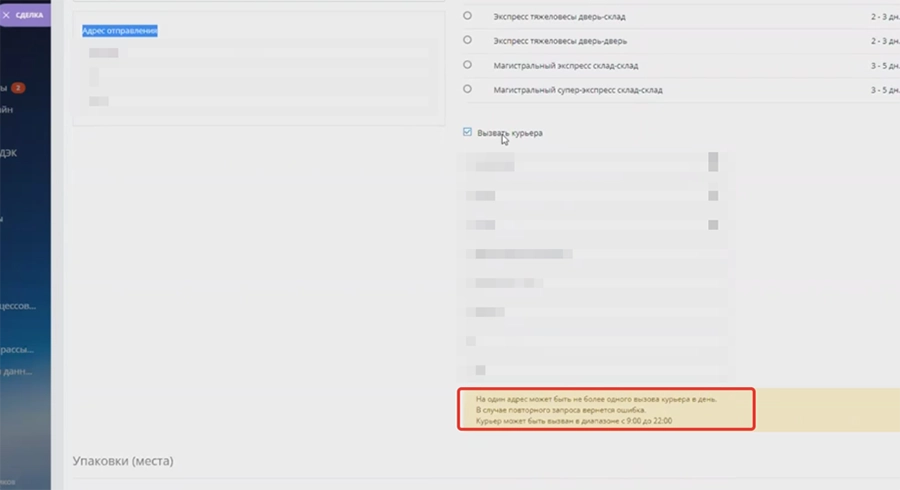The width and height of the screenshot is (900, 490).
Task: Open the third dropdown below Вызвать курьера
Action: [x=712, y=225]
